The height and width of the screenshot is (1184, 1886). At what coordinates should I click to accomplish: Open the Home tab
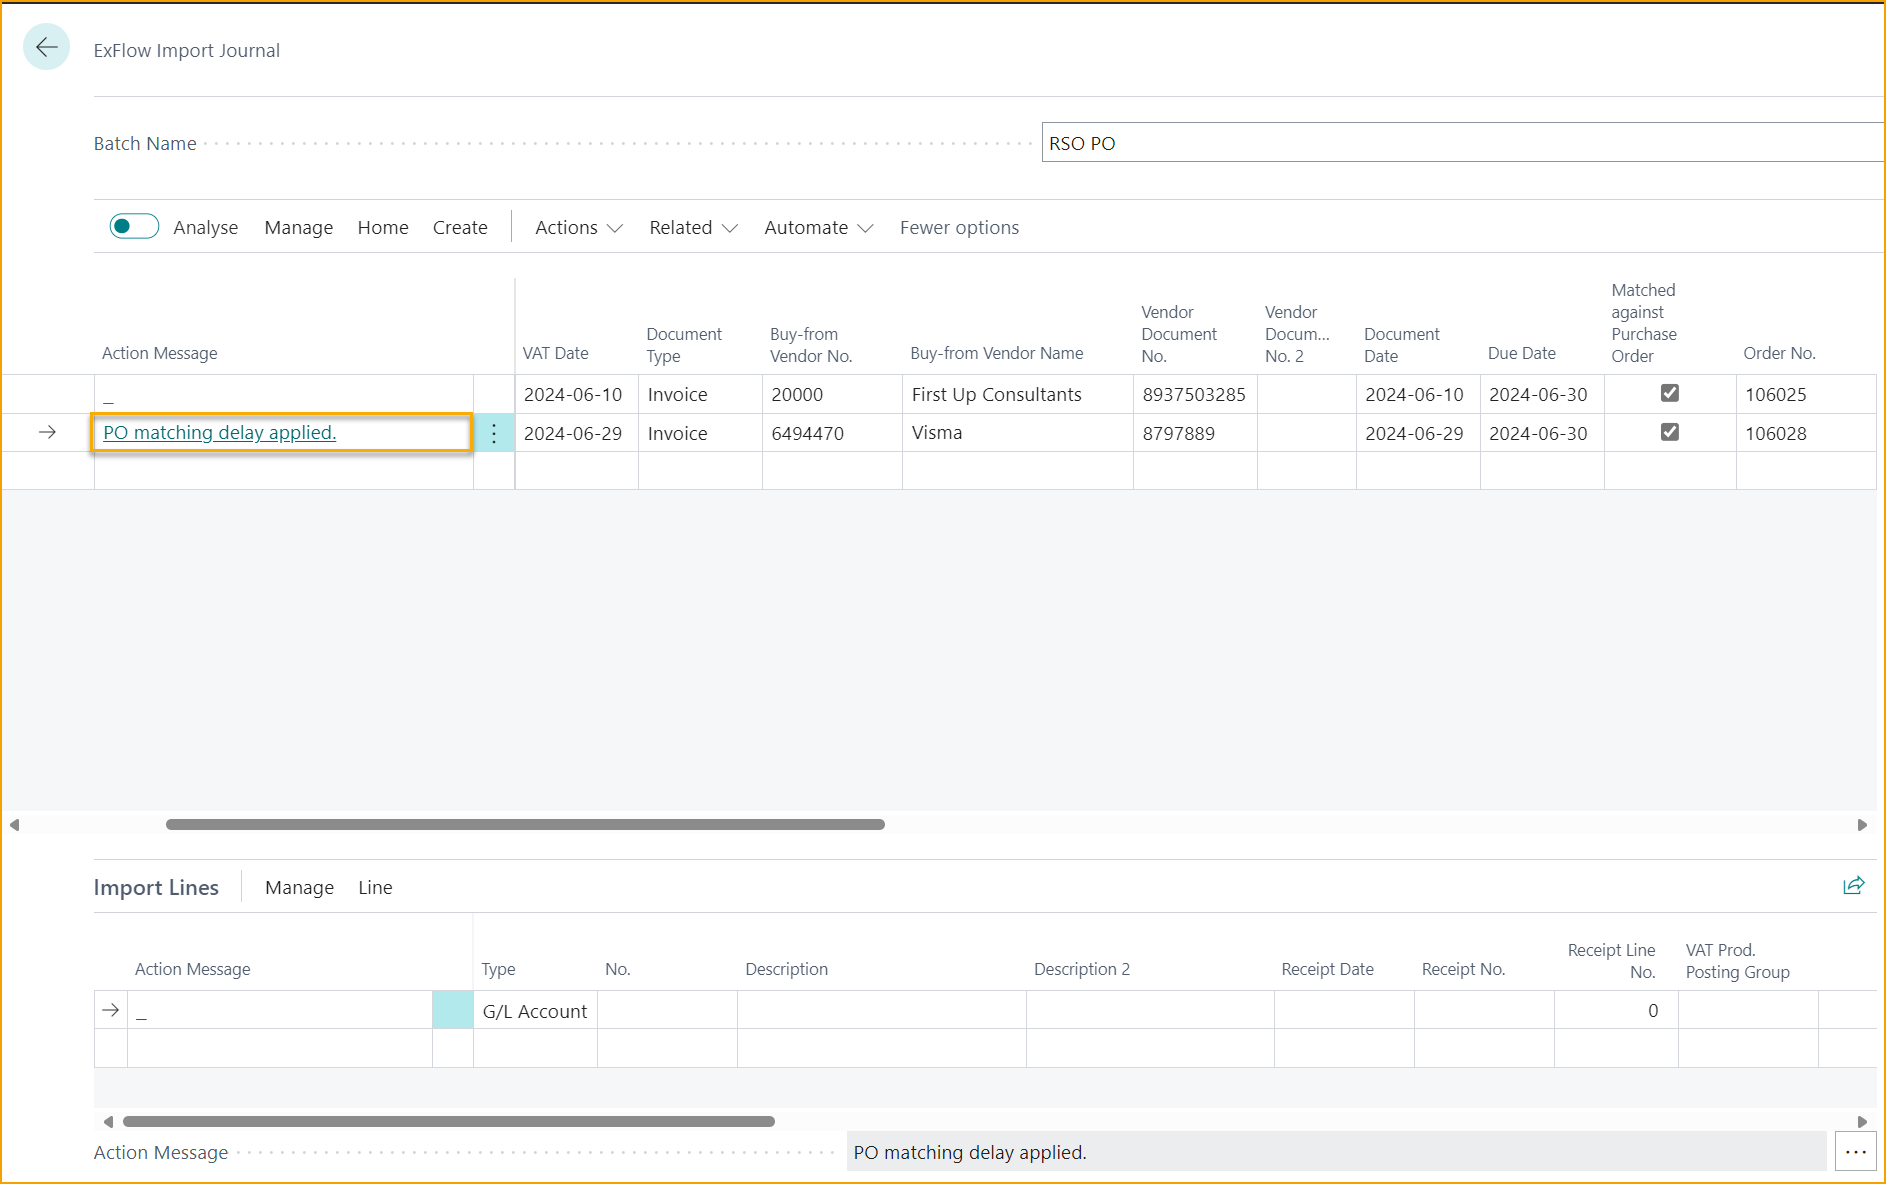coord(383,228)
